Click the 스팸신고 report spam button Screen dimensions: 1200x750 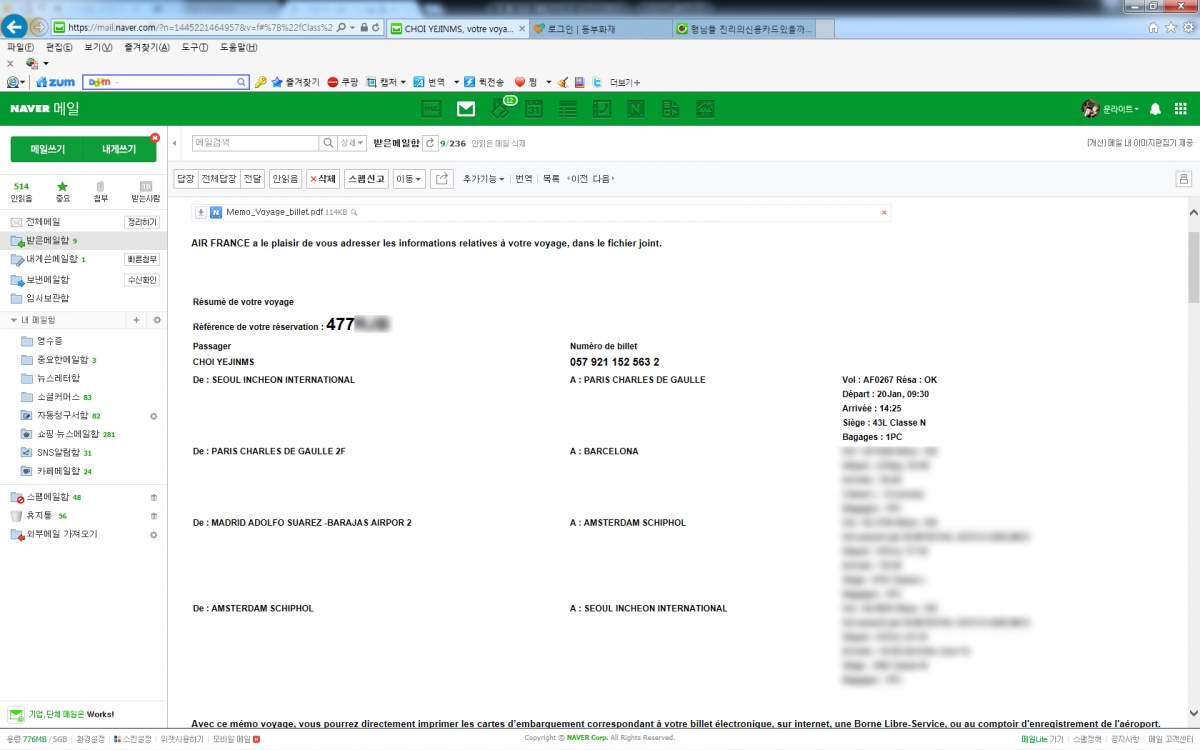[x=366, y=179]
